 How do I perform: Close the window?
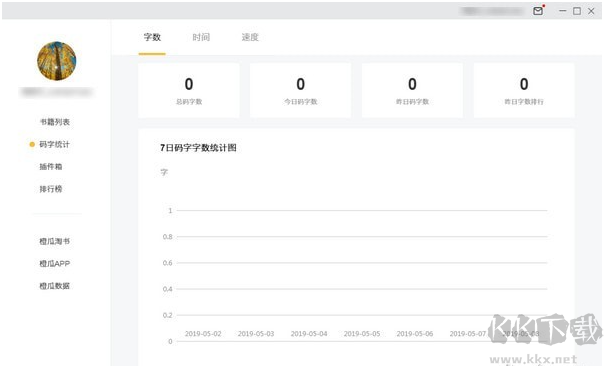591,11
